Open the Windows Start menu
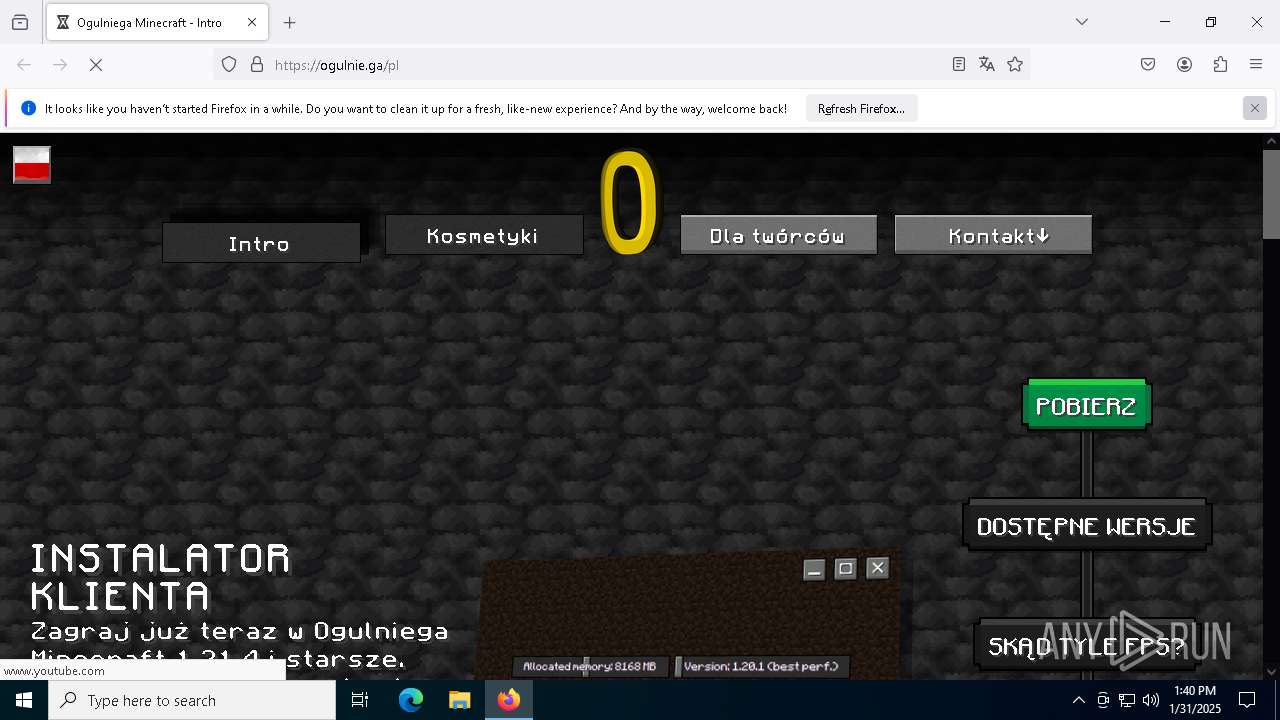 click(x=24, y=700)
